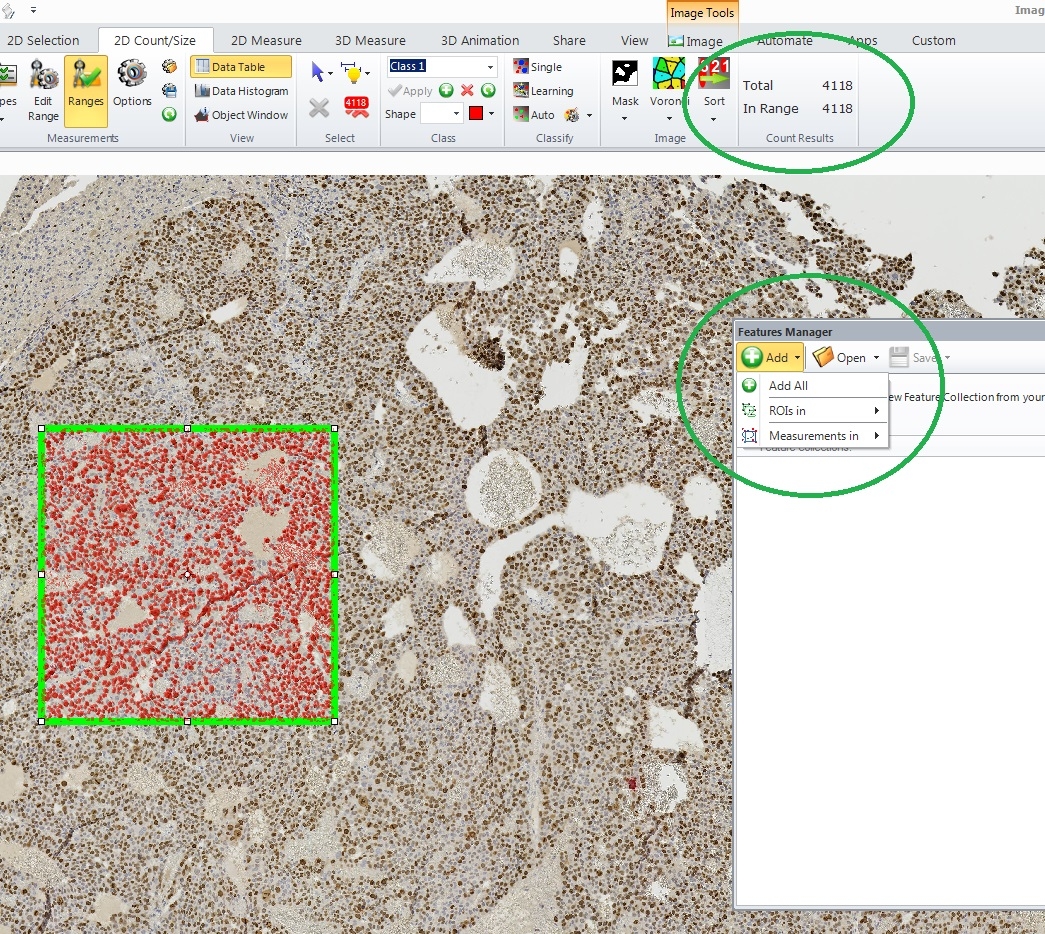This screenshot has width=1045, height=934.
Task: Open the Custom tab
Action: point(933,41)
